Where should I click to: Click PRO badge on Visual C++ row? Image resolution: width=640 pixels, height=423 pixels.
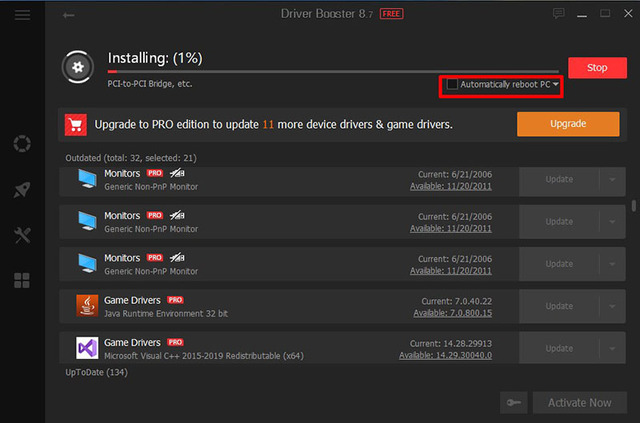pyautogui.click(x=175, y=342)
